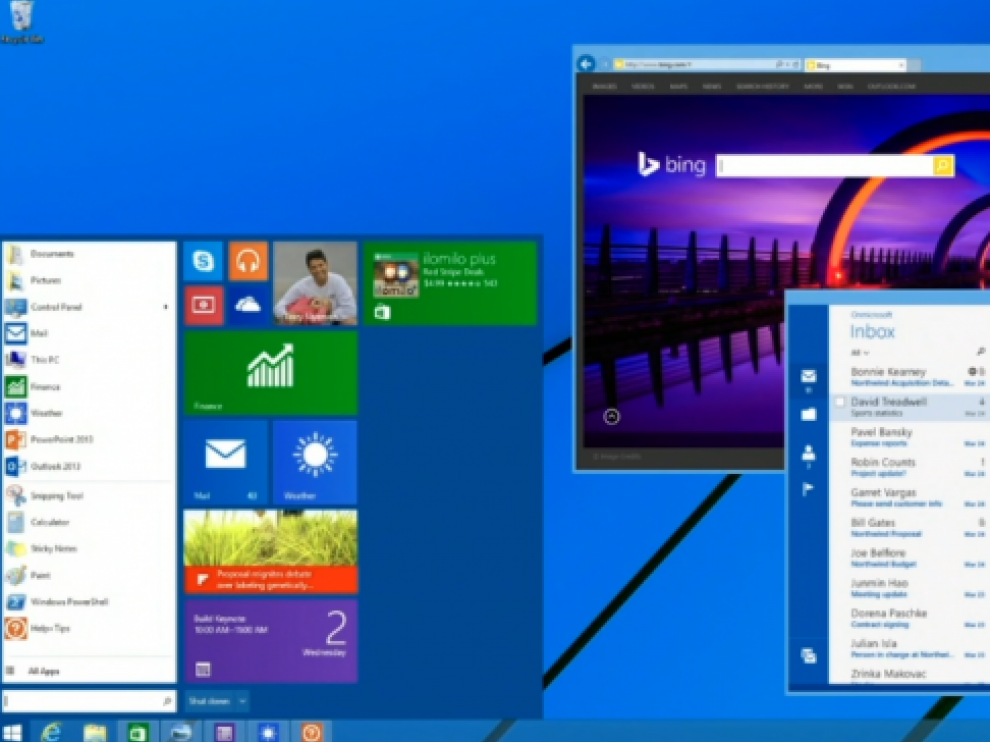Click the Windows Start button on taskbar

[x=12, y=731]
